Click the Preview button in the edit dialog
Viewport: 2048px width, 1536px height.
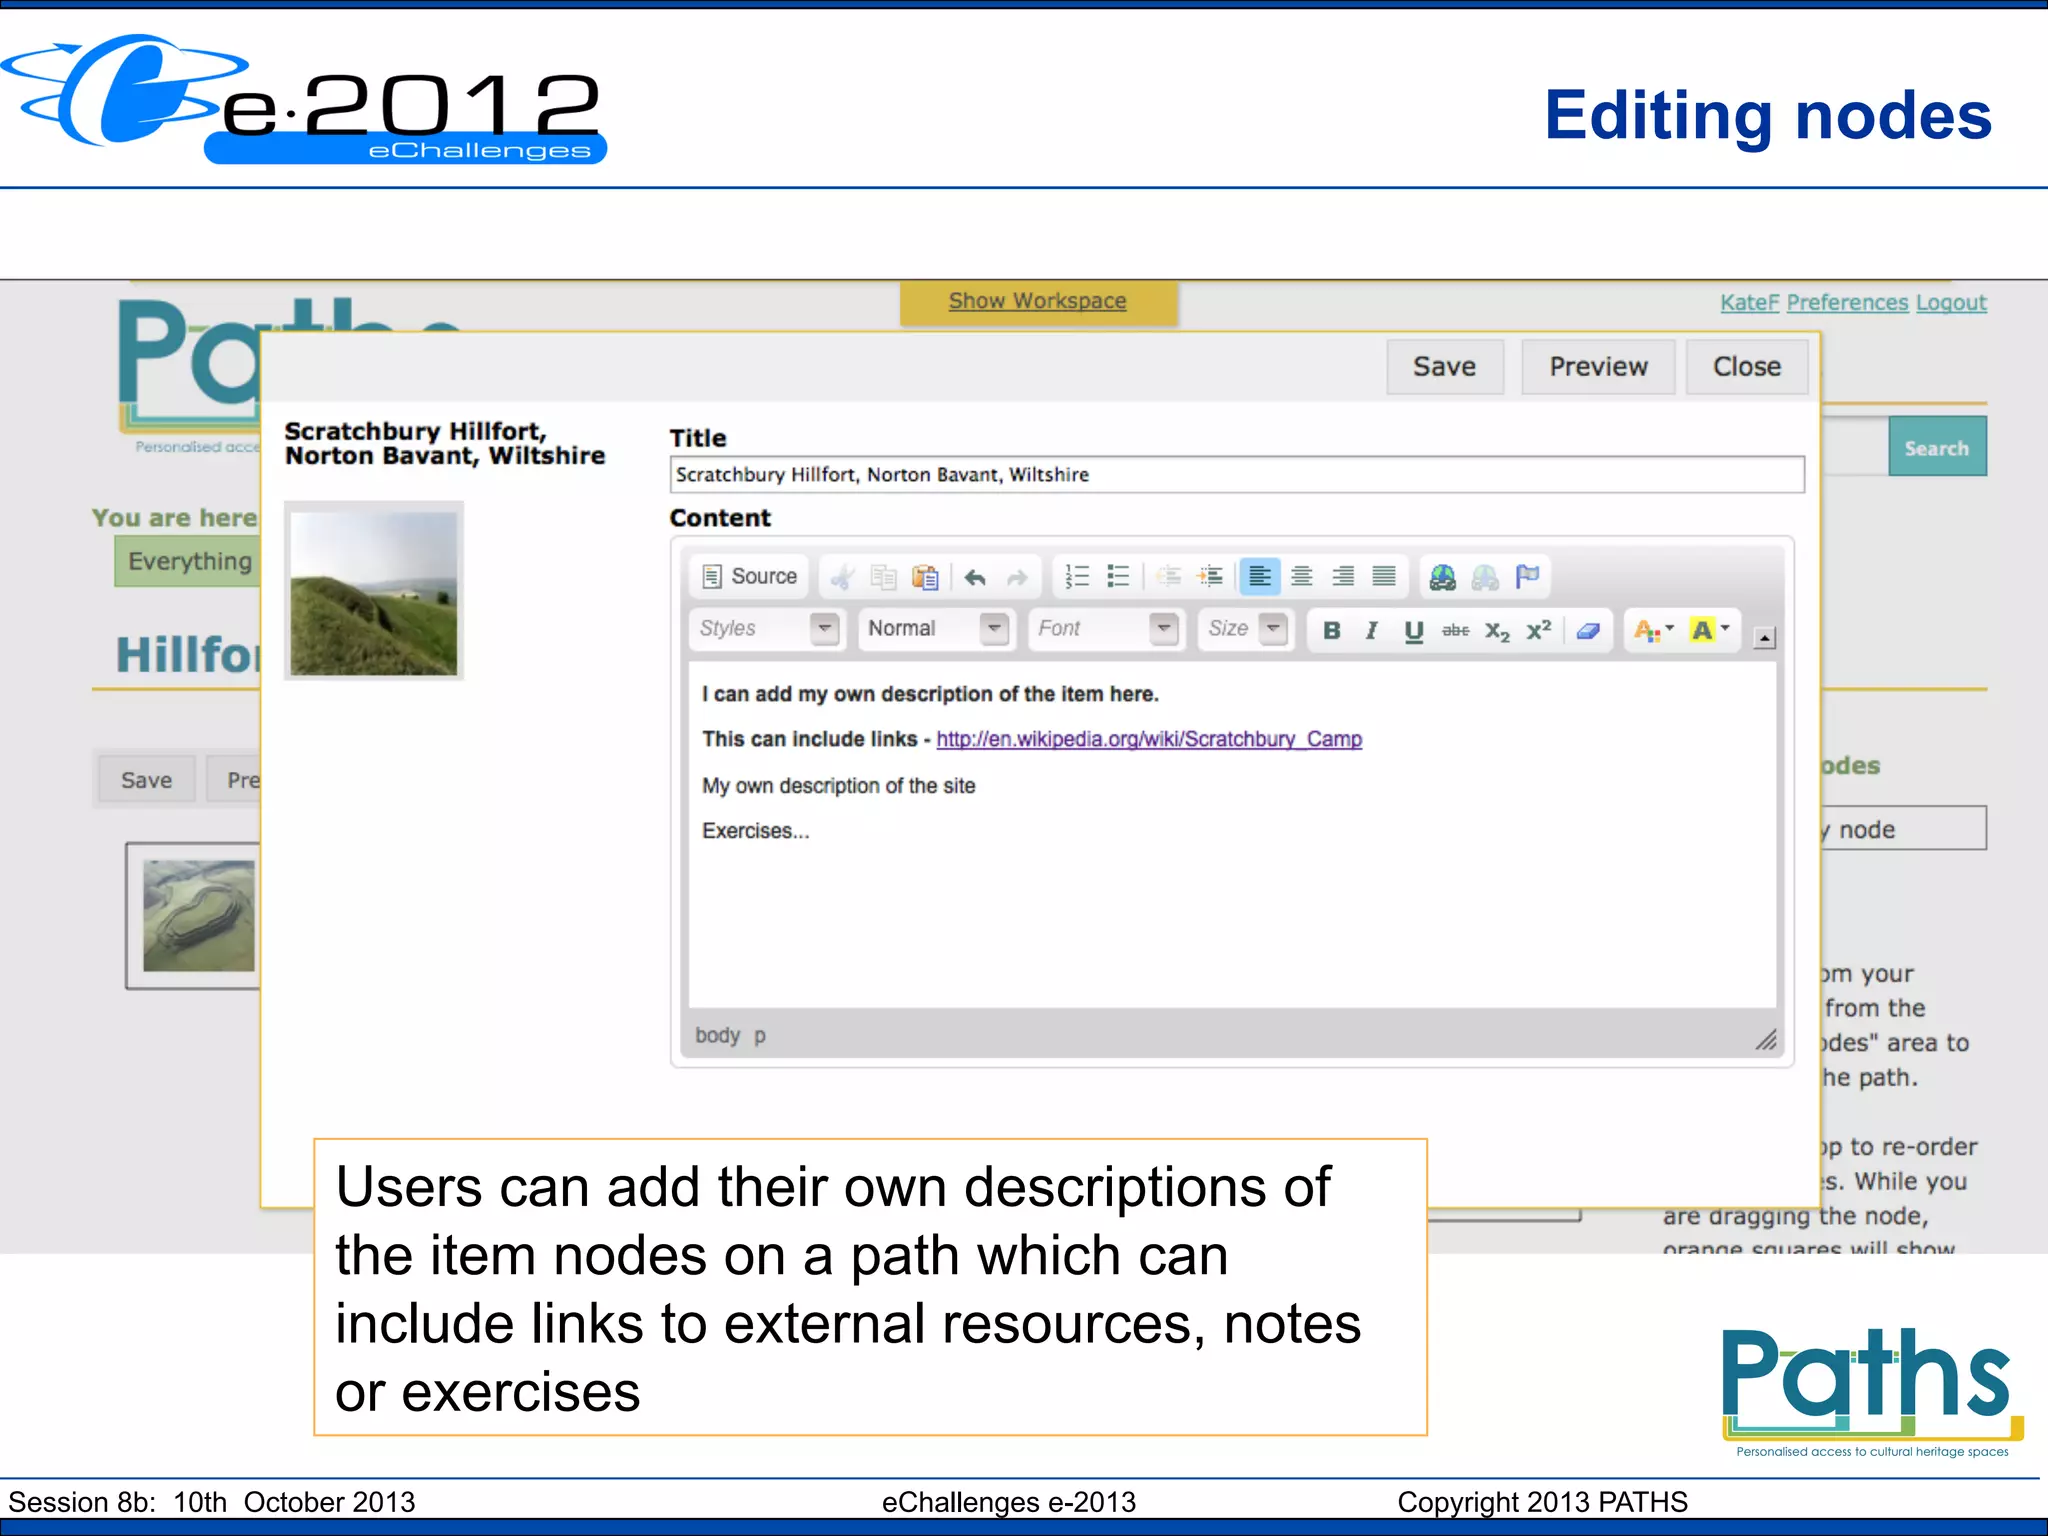(x=1598, y=367)
